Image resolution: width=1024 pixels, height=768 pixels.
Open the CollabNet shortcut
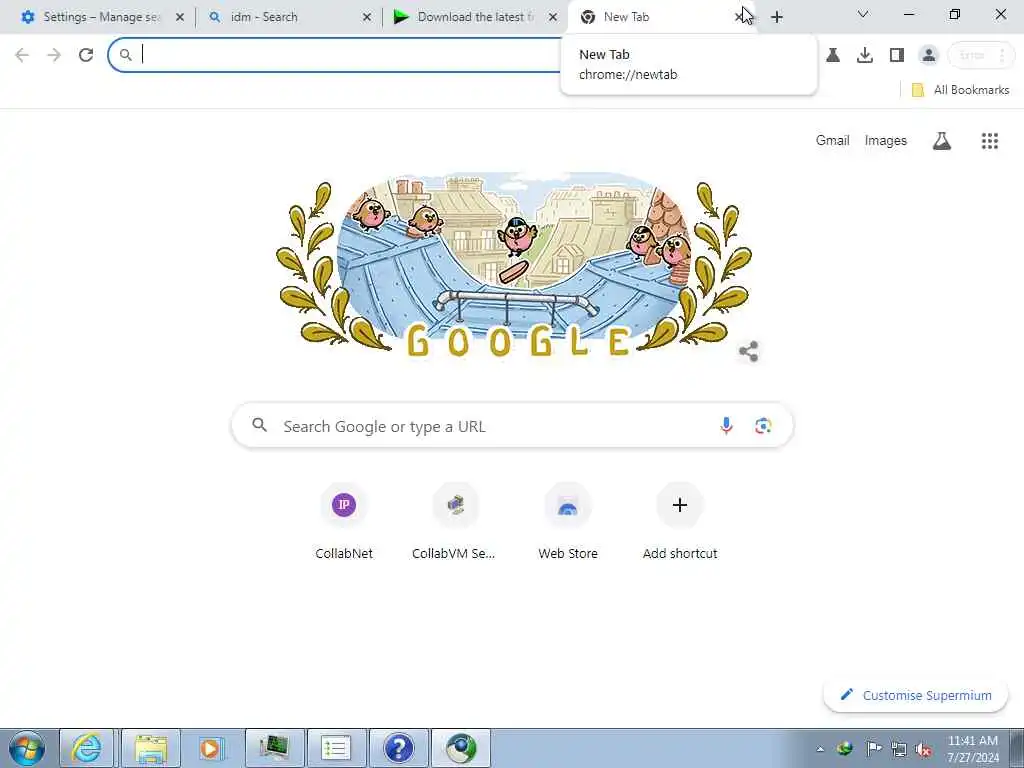pyautogui.click(x=344, y=521)
